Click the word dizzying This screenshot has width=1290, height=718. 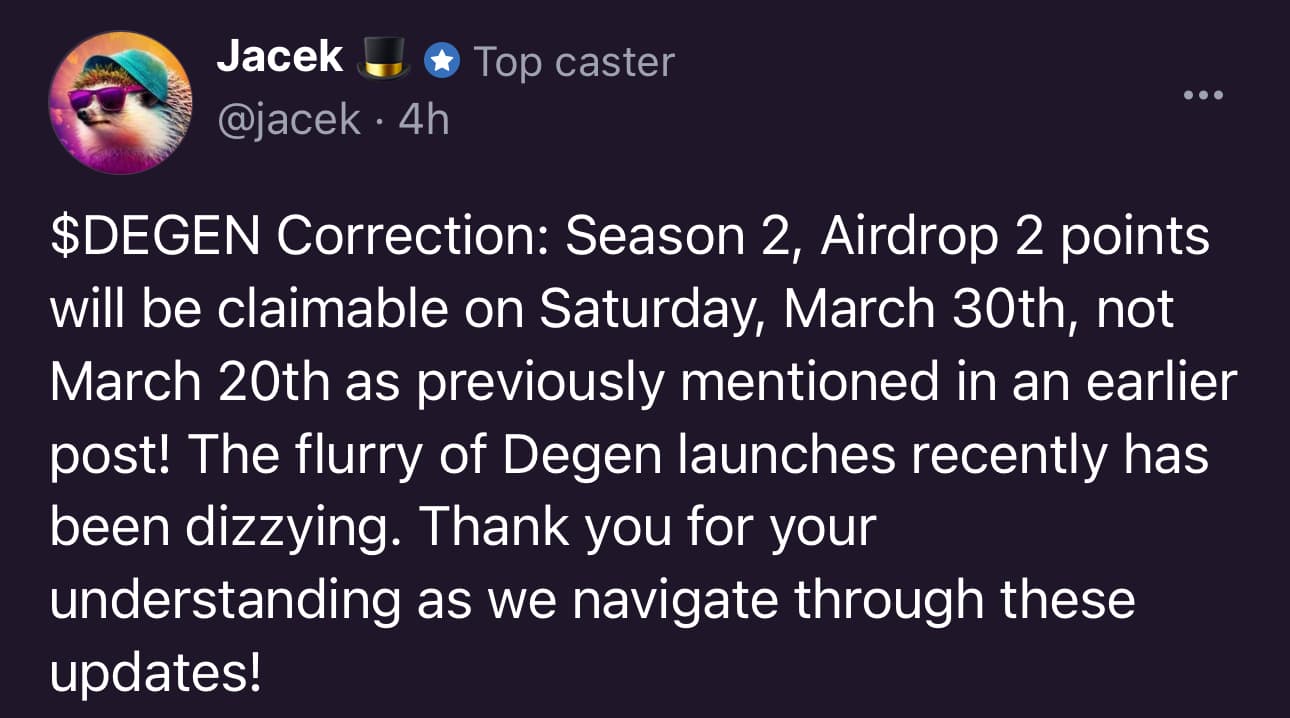(x=281, y=528)
